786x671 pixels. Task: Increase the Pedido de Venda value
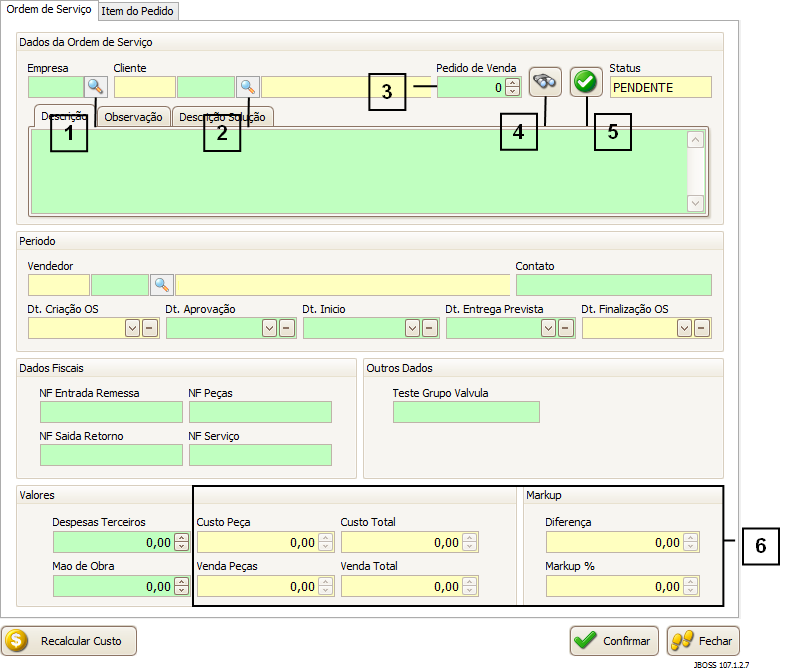point(513,83)
